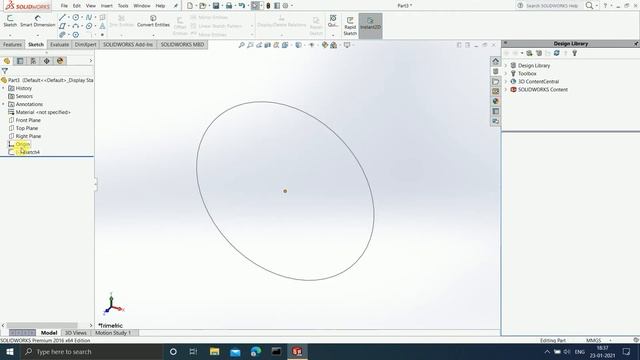Toggle Instant2D mode
The image size is (640, 360).
click(370, 25)
